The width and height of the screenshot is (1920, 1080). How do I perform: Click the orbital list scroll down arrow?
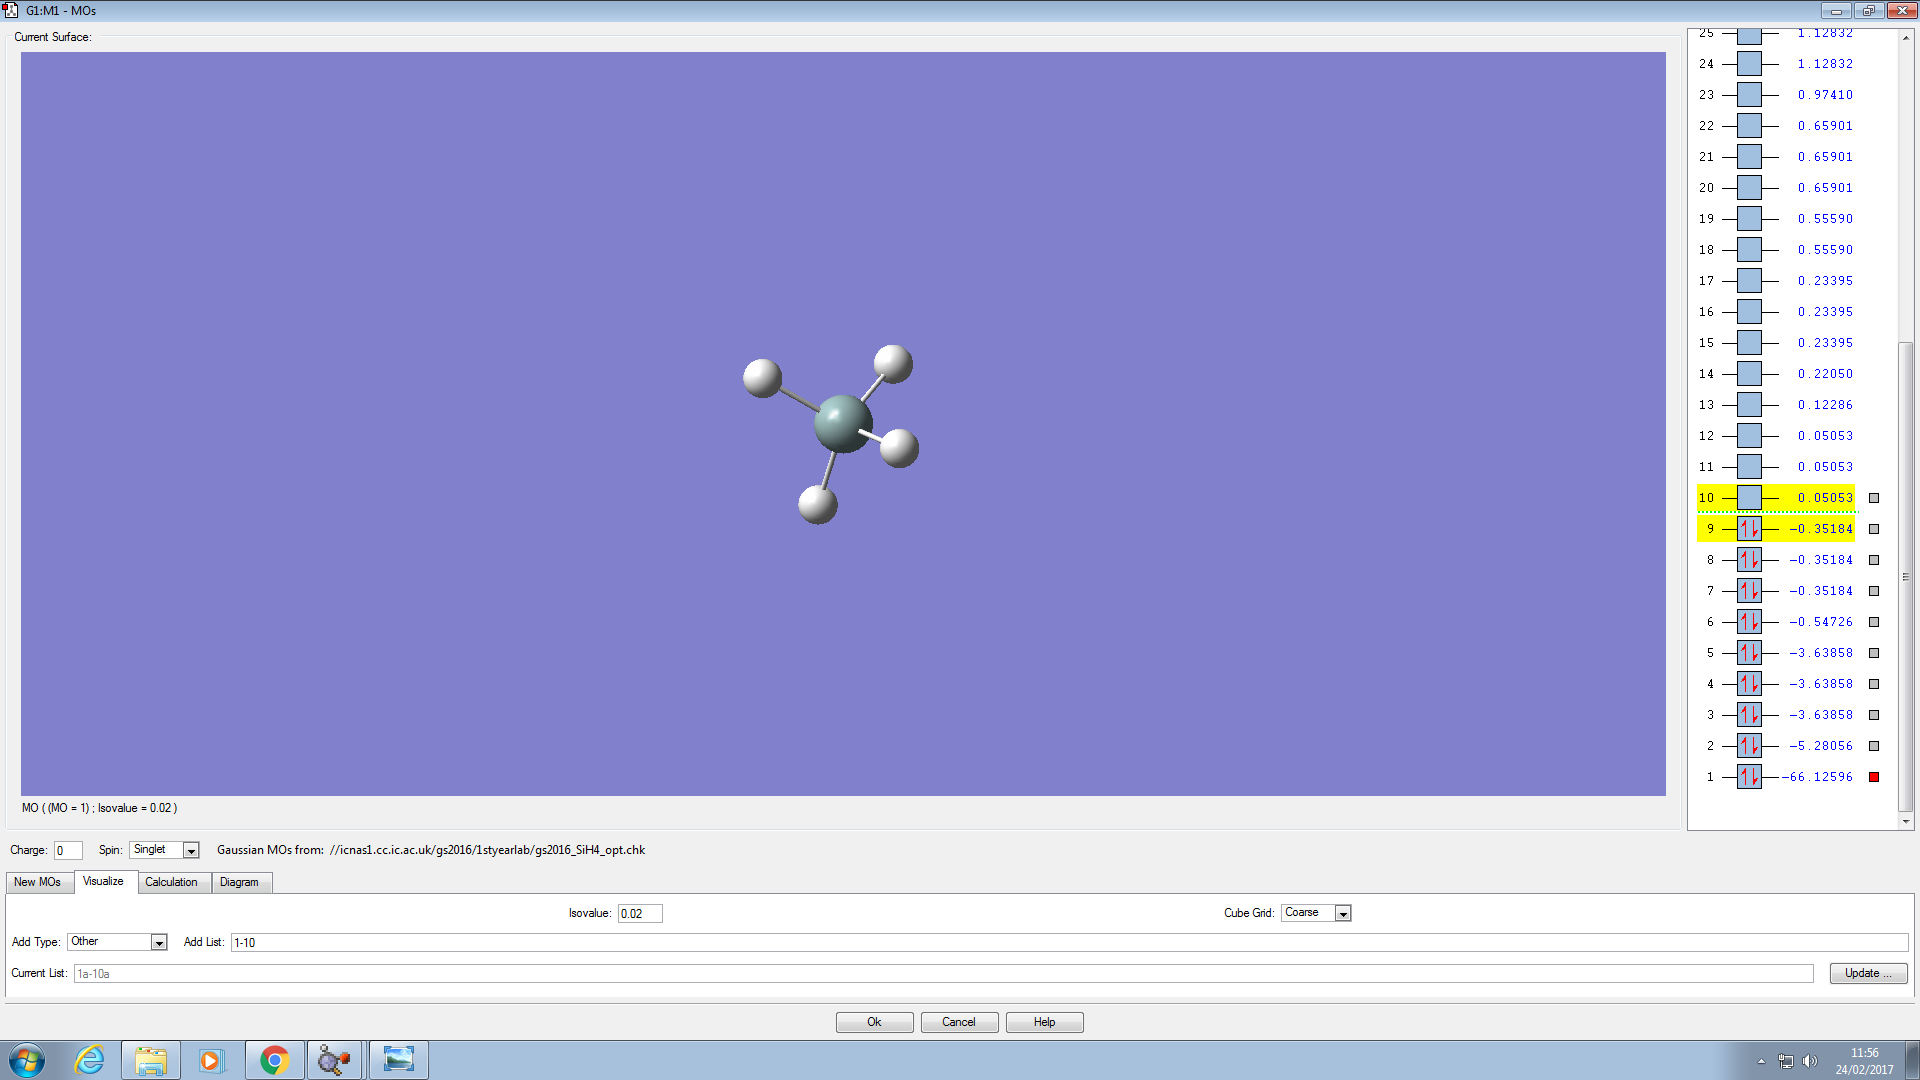point(1906,821)
